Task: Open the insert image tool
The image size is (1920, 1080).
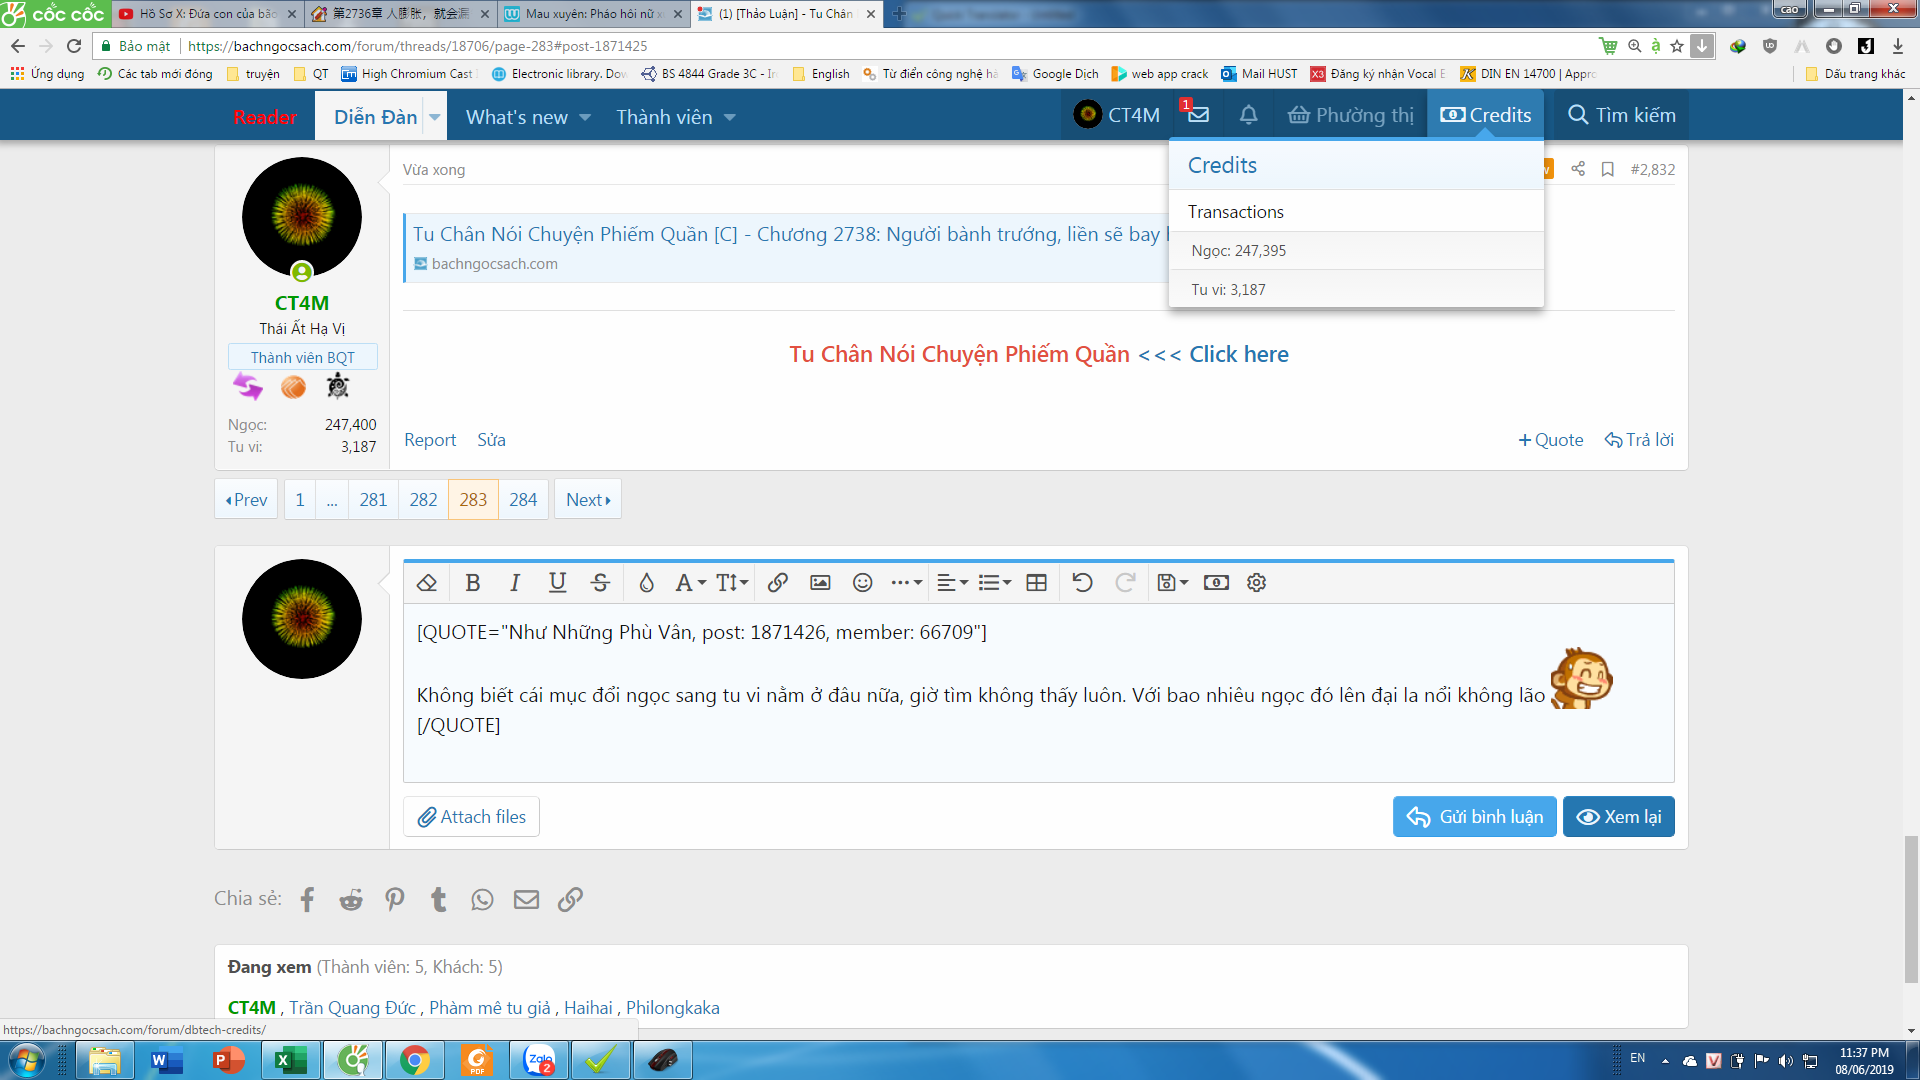Action: (x=820, y=582)
